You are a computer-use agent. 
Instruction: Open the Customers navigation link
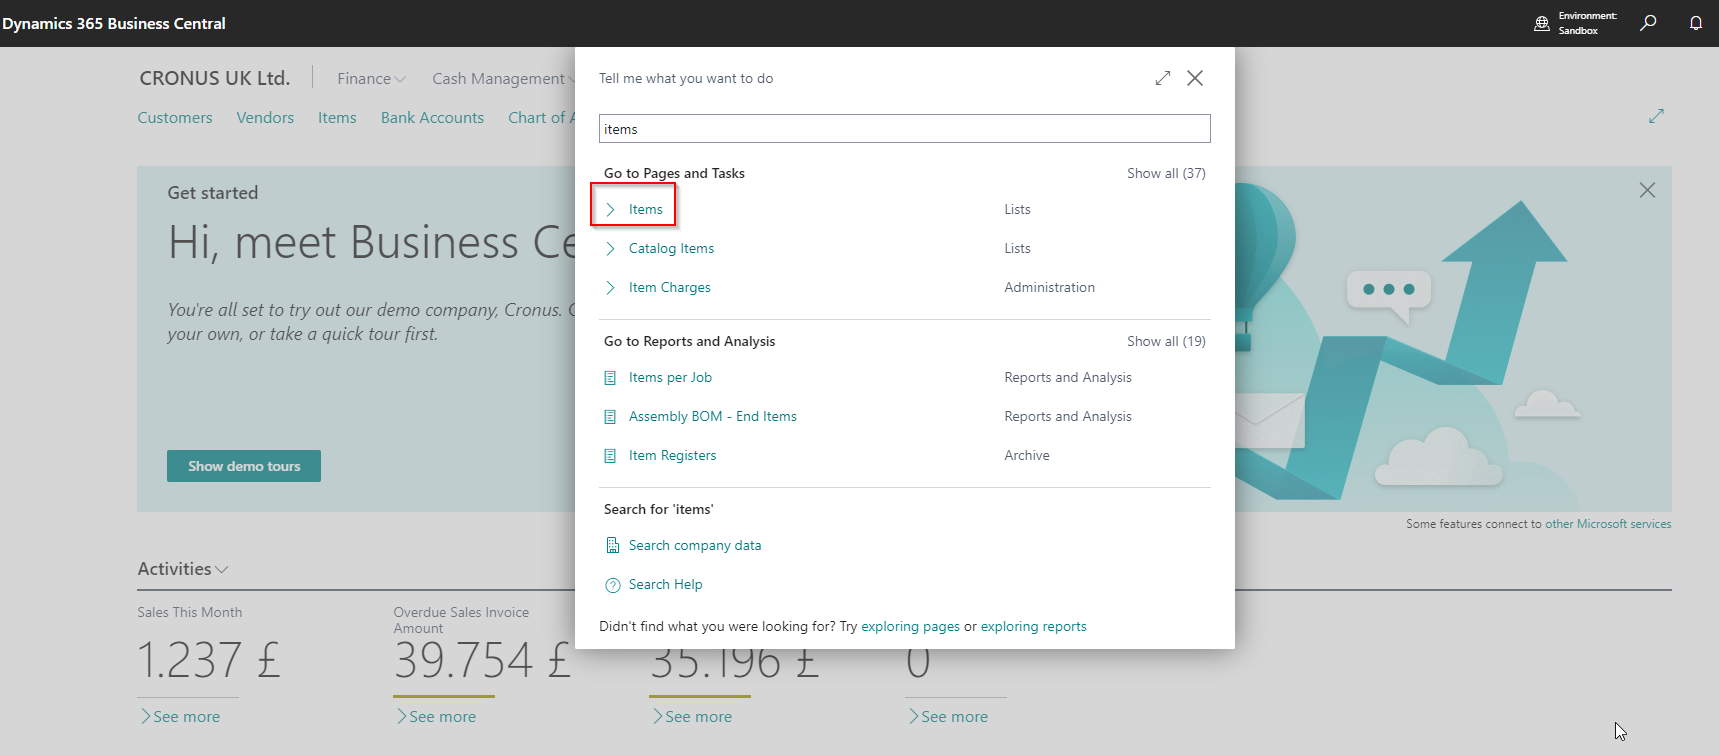[x=175, y=117]
